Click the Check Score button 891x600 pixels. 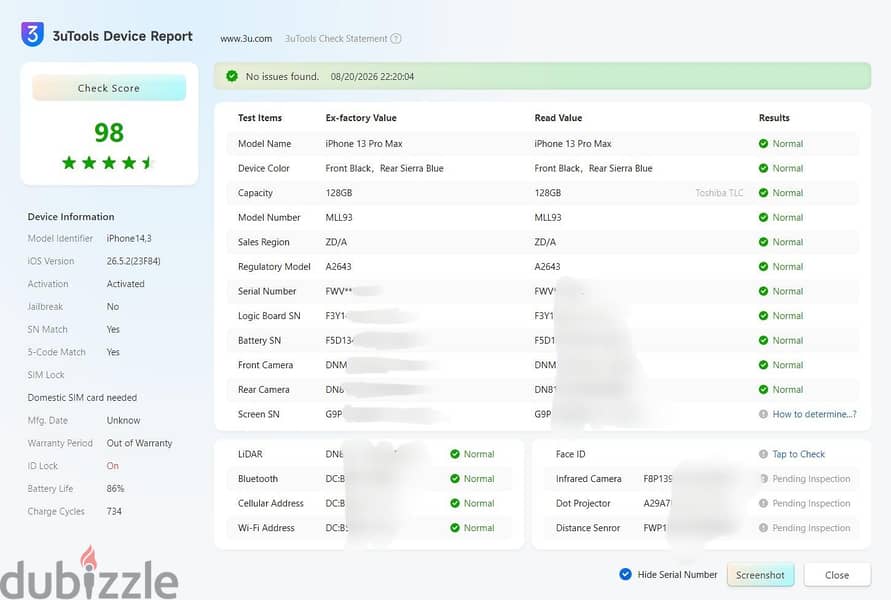109,88
